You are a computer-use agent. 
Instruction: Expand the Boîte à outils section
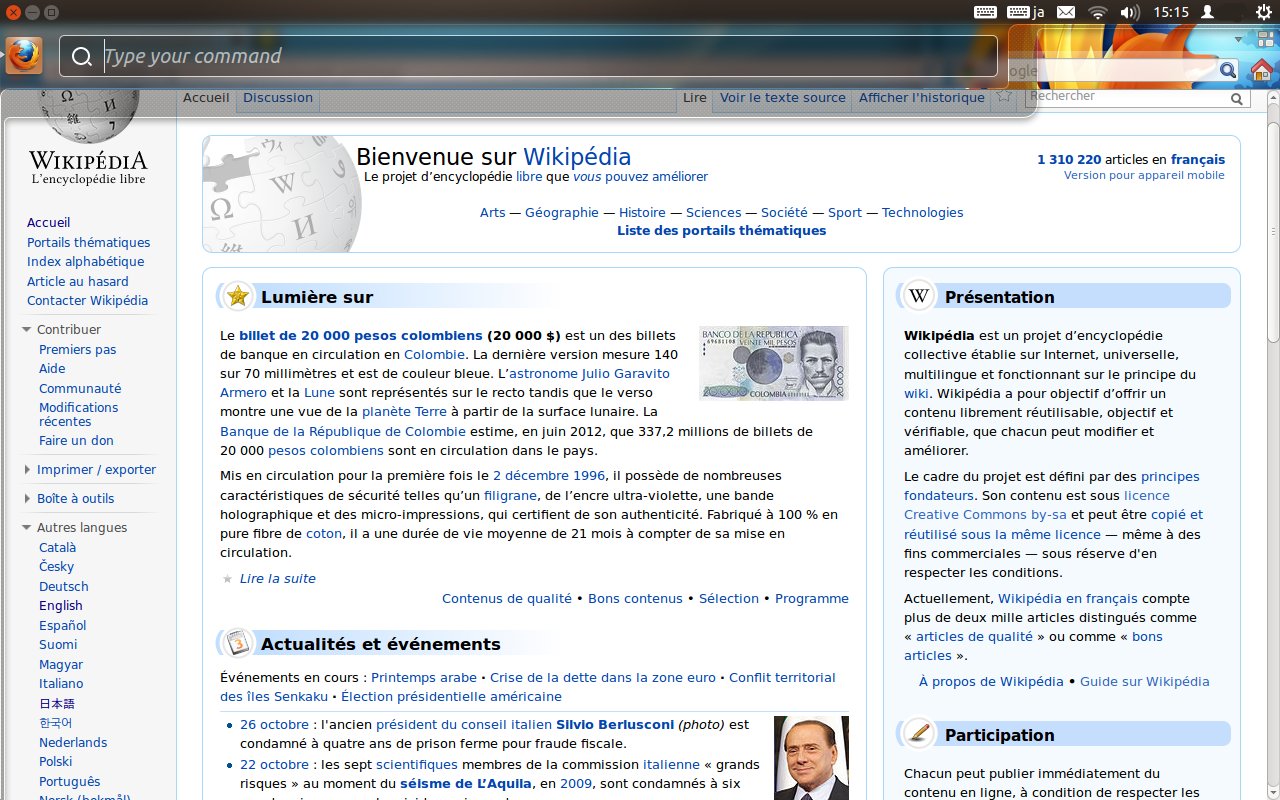[68, 498]
